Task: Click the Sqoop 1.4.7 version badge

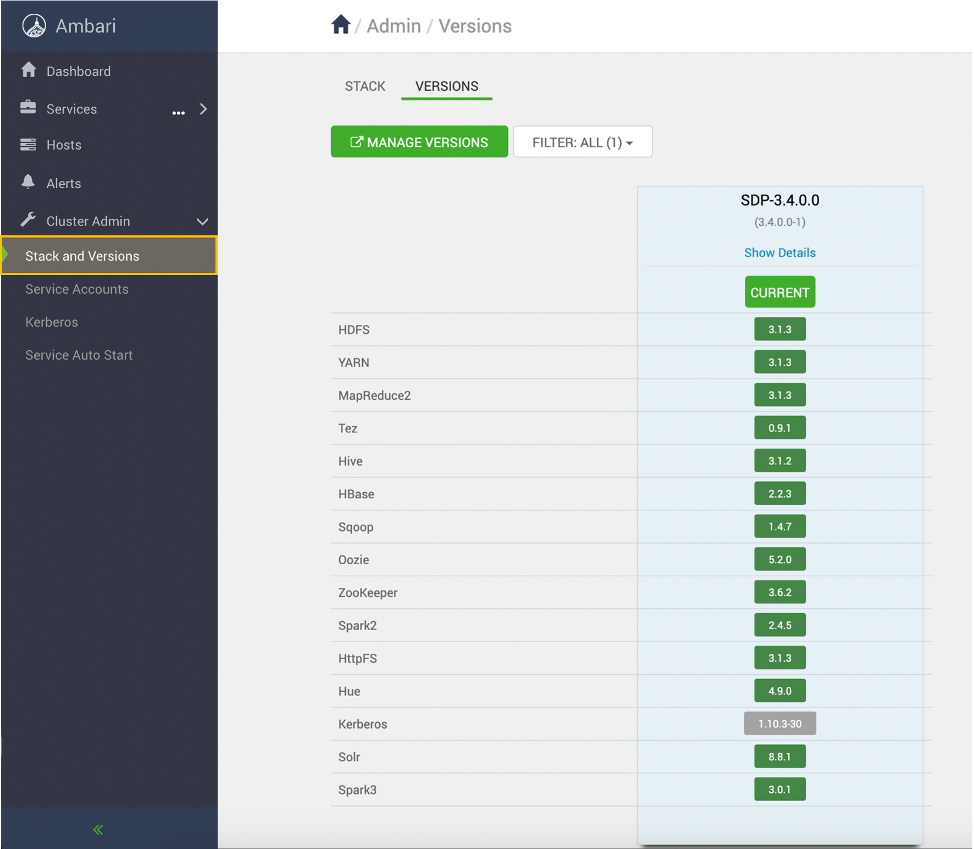Action: 780,527
